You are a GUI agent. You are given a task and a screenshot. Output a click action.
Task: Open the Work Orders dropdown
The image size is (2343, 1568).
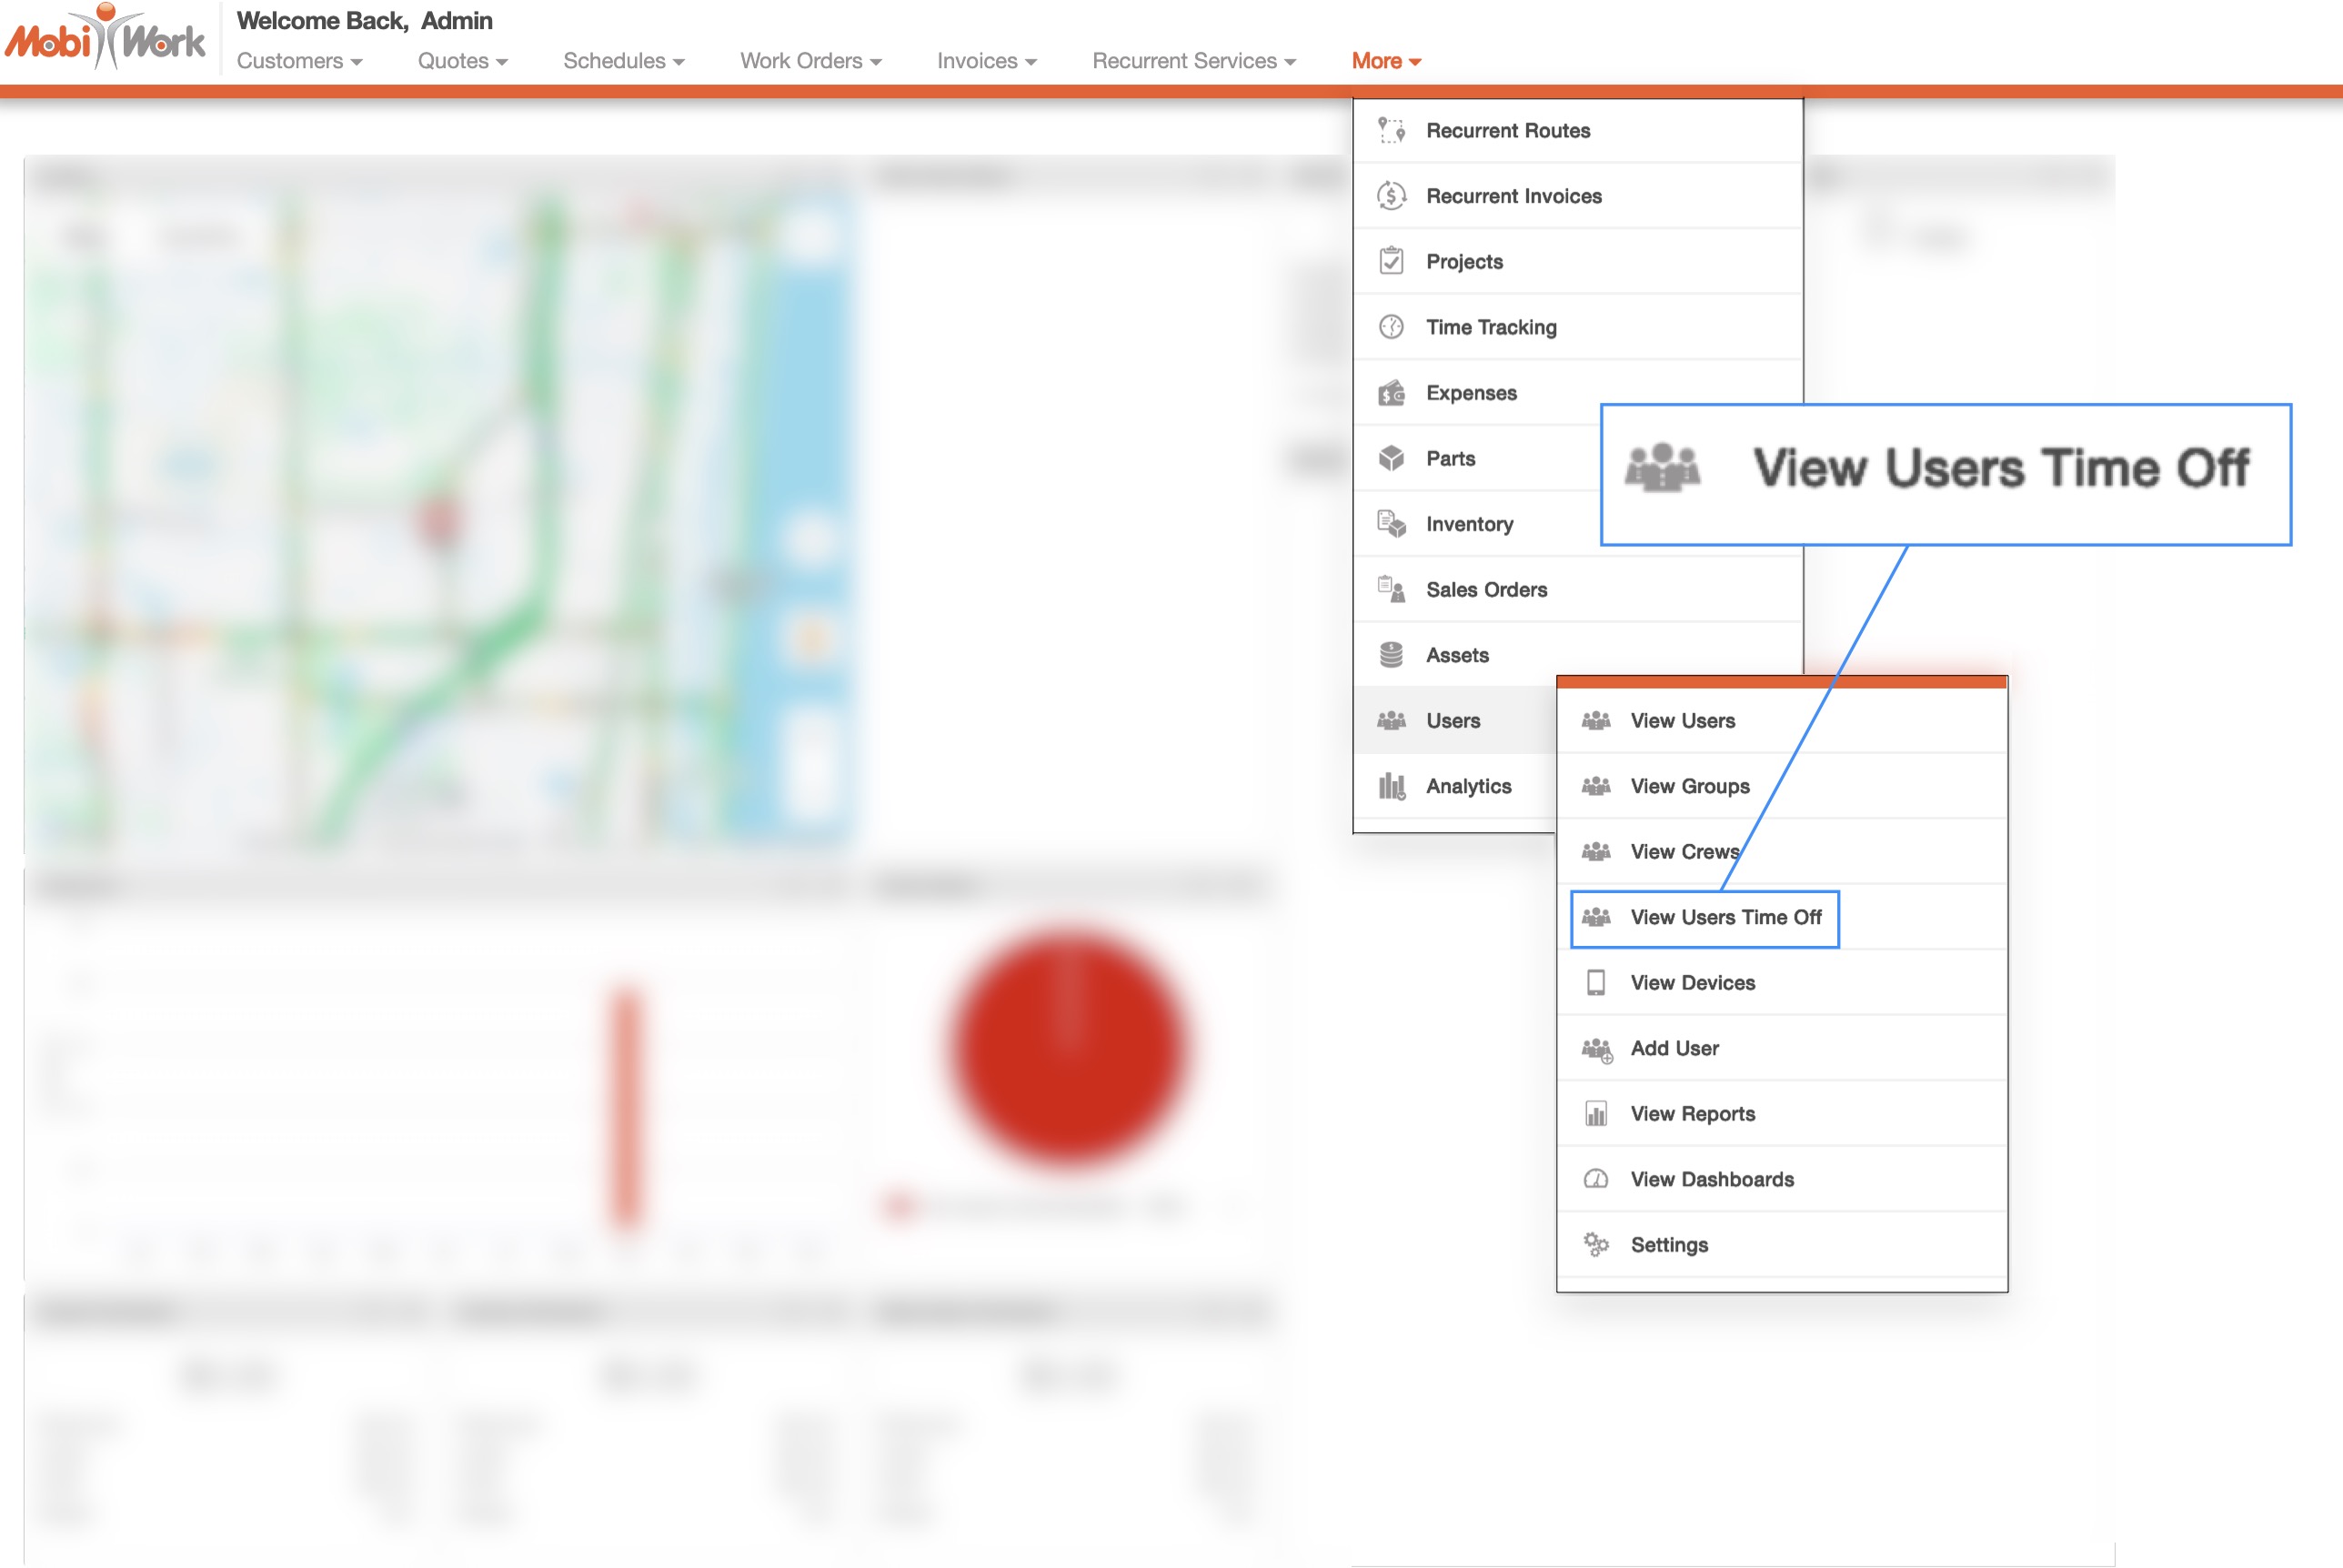point(810,61)
